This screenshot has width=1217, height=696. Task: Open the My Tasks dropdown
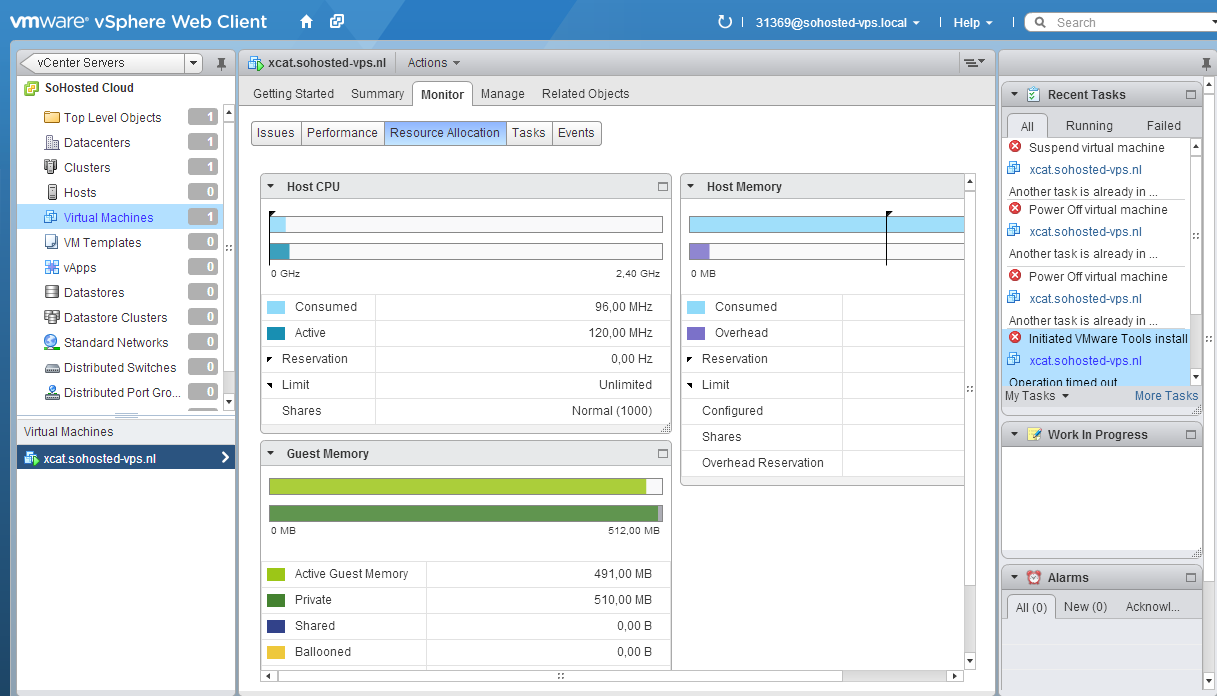(1036, 396)
